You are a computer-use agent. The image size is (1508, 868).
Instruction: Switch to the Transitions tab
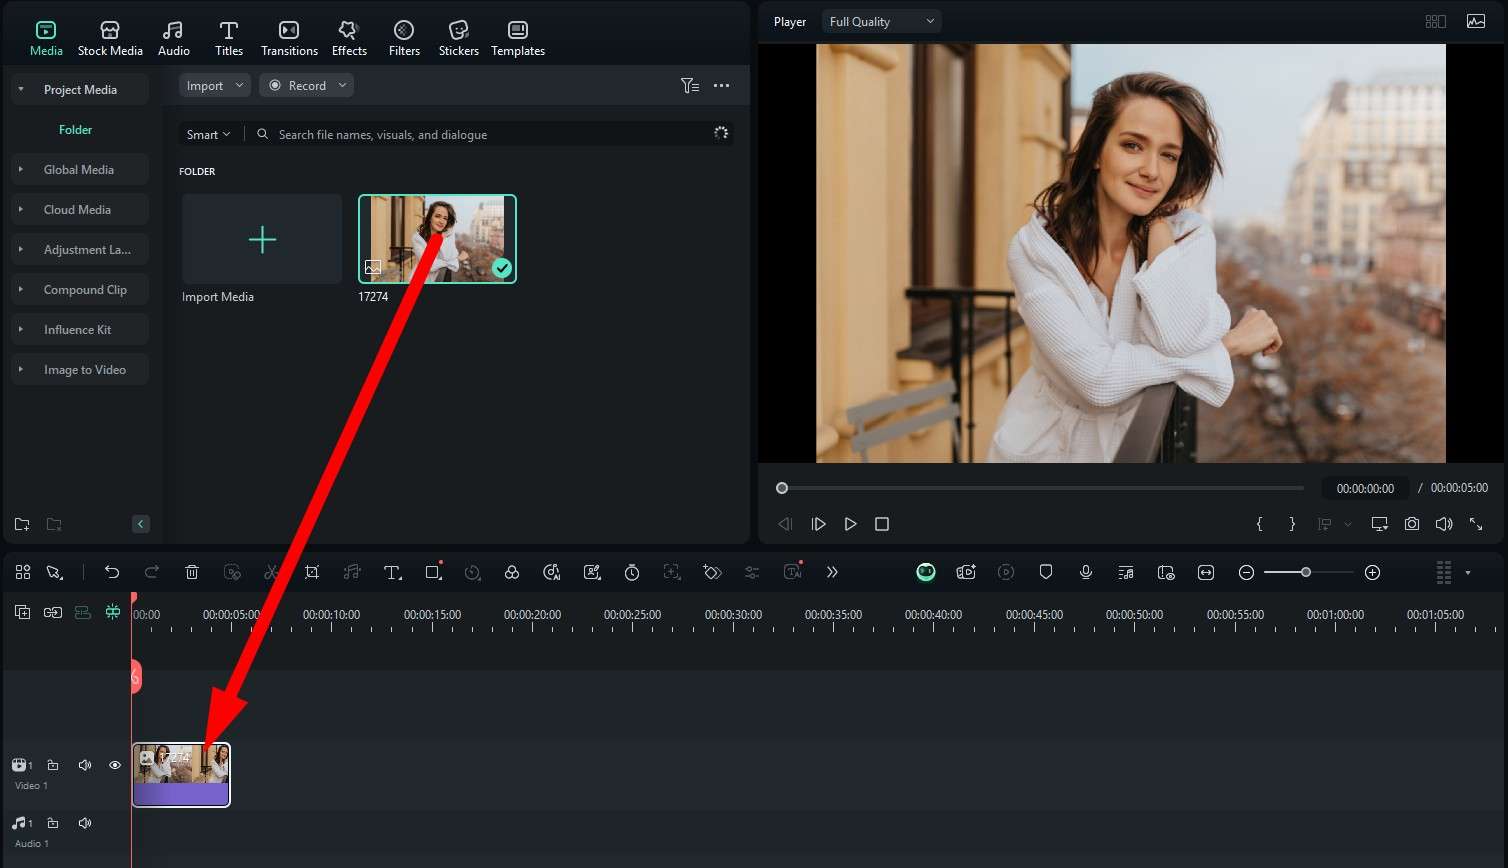[x=289, y=38]
